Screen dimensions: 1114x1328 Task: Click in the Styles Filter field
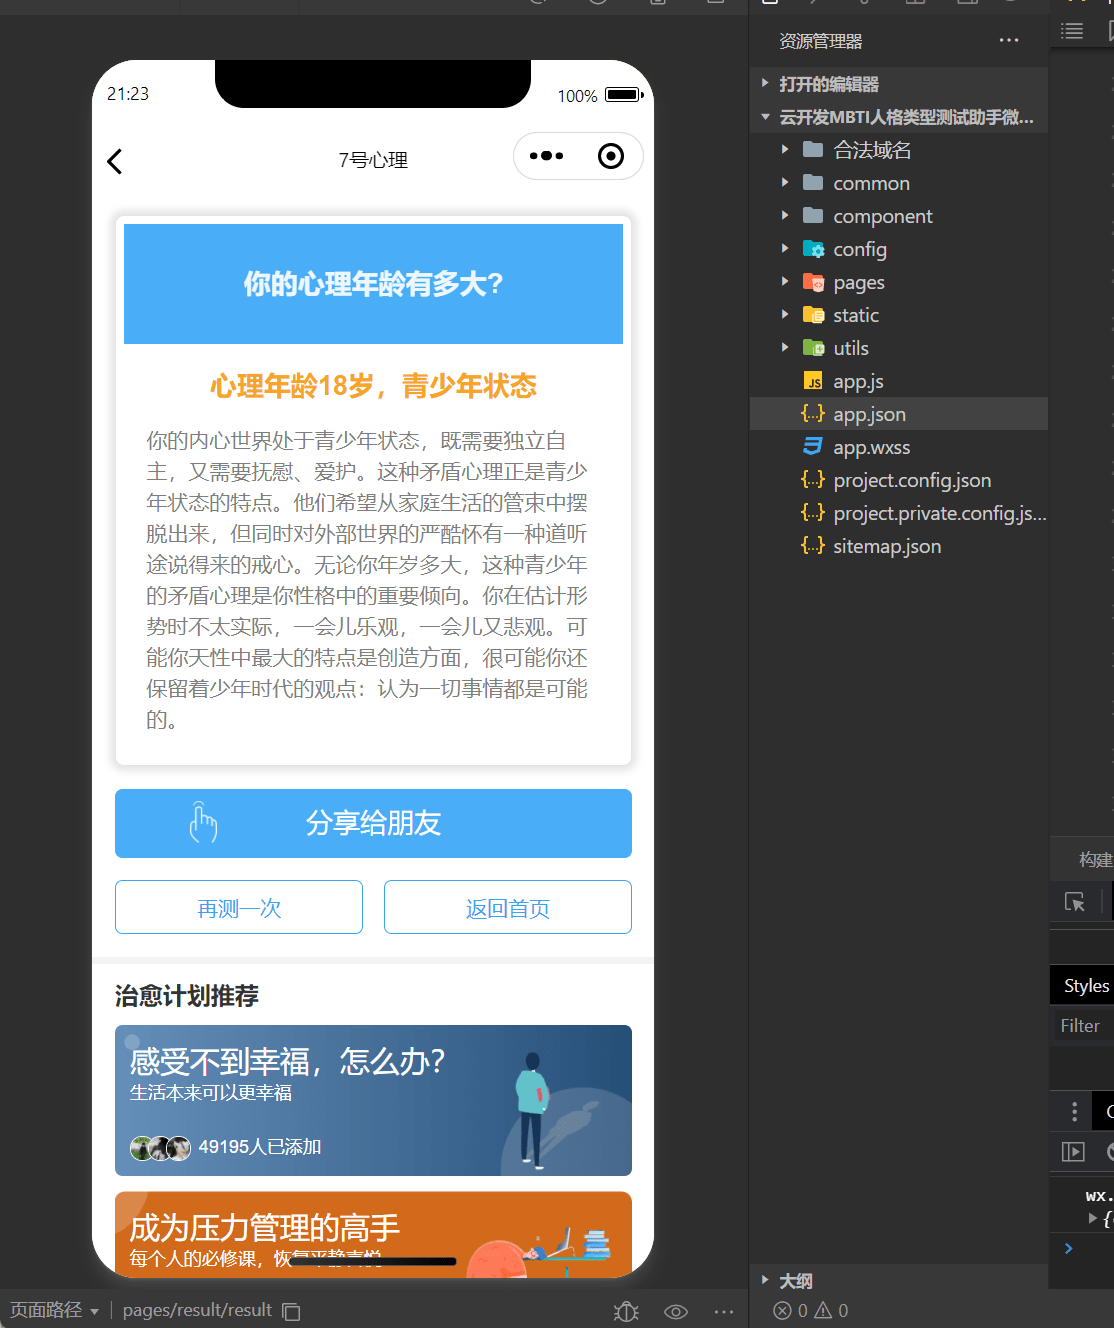coord(1083,1026)
